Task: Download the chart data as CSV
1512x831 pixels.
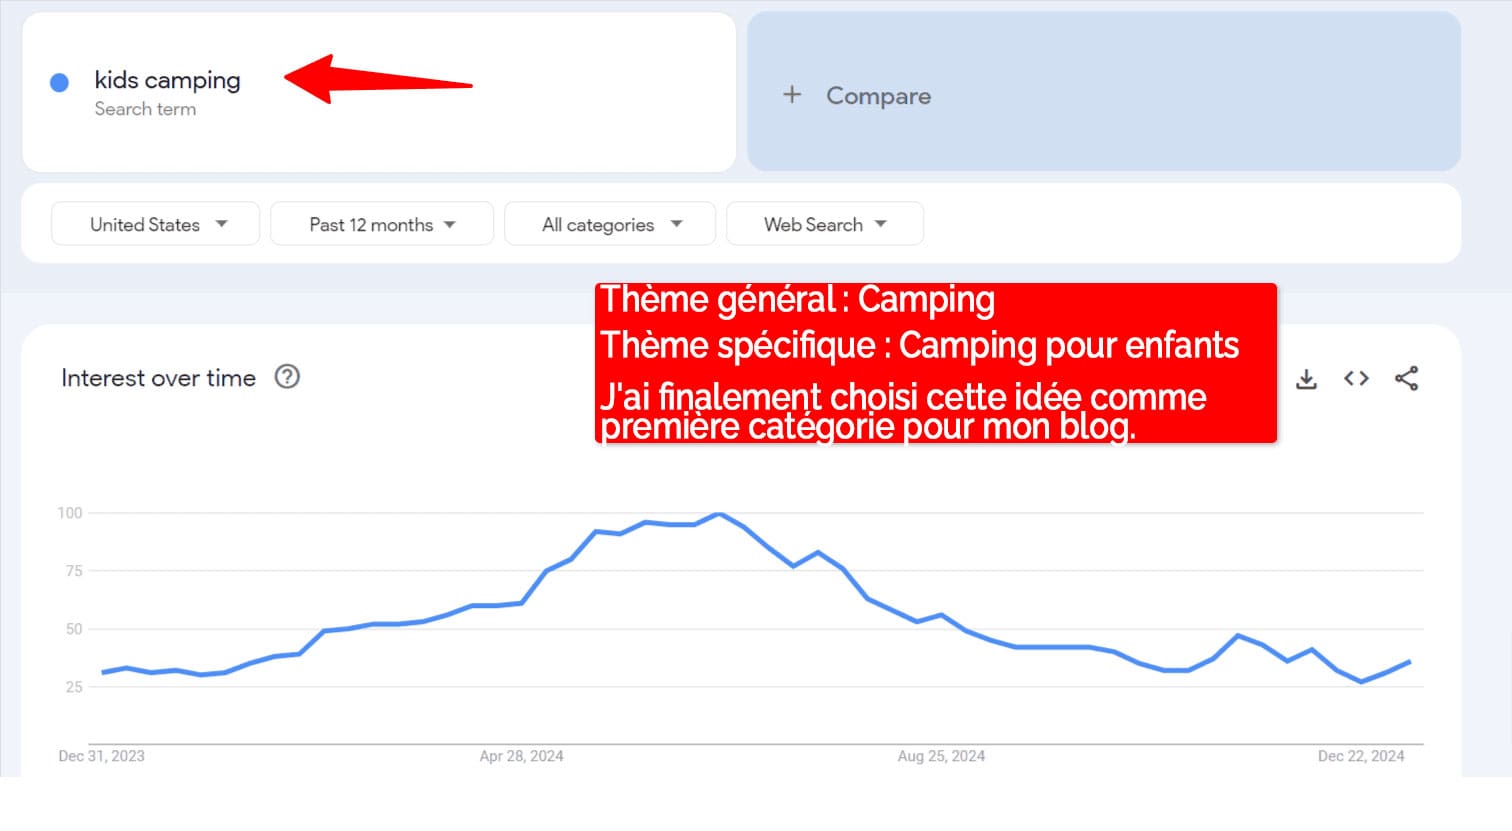Action: click(1306, 379)
